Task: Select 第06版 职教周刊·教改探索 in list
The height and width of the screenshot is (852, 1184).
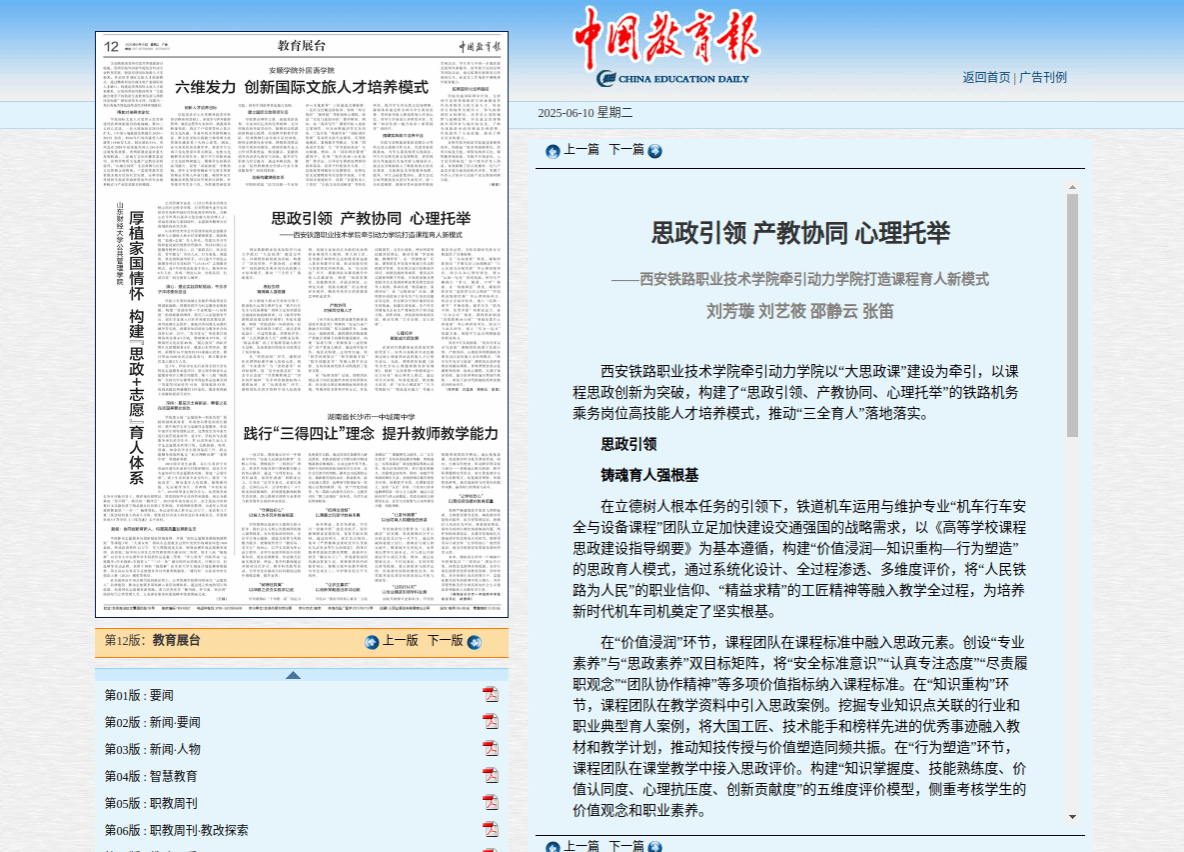Action: [177, 830]
